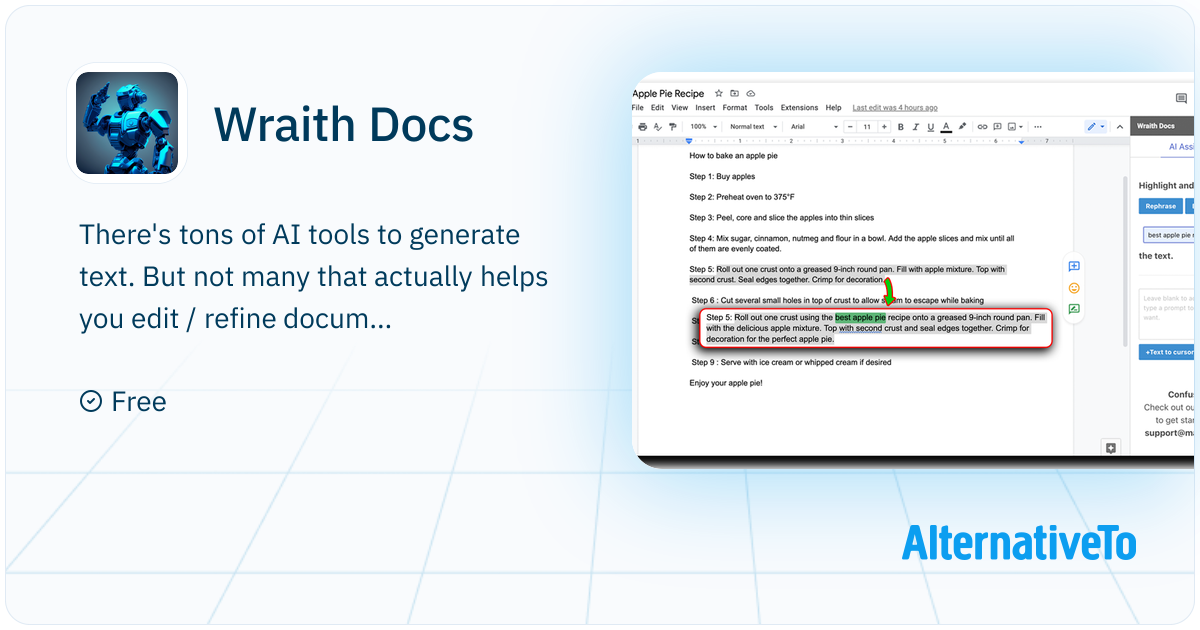Open the Normal text style dropdown
The height and width of the screenshot is (630, 1200).
[x=752, y=127]
